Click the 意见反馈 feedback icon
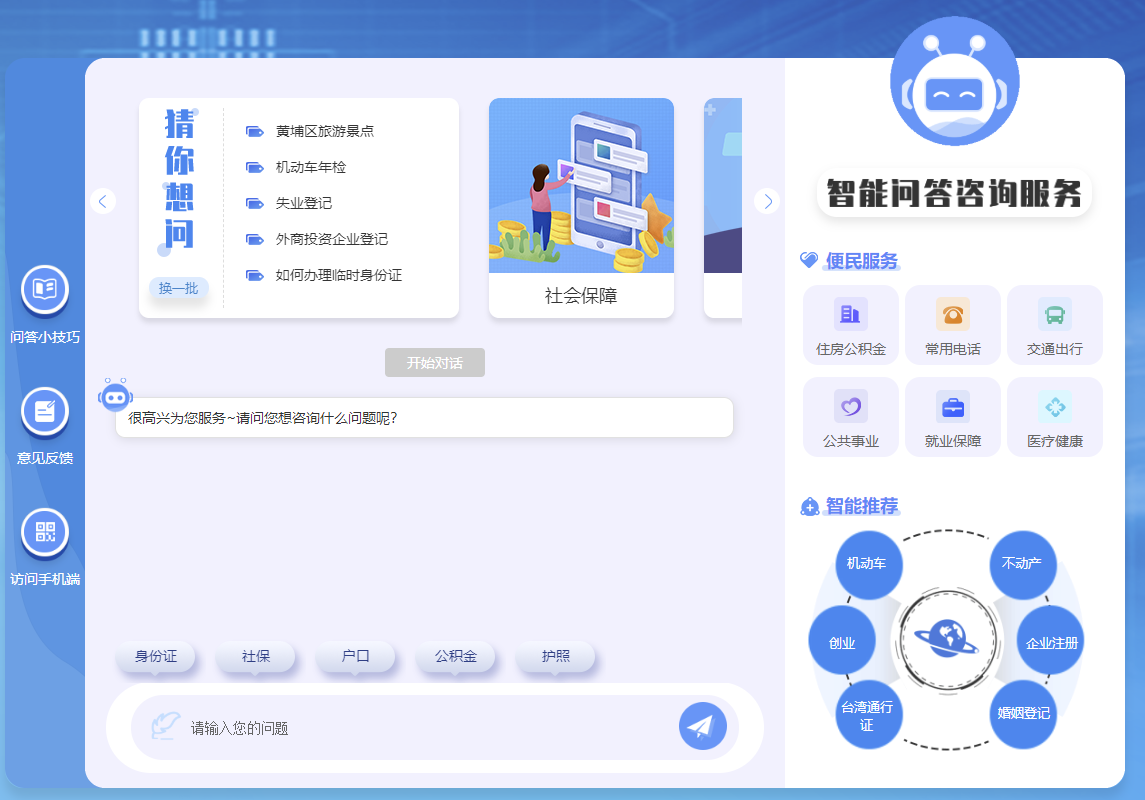 [45, 411]
